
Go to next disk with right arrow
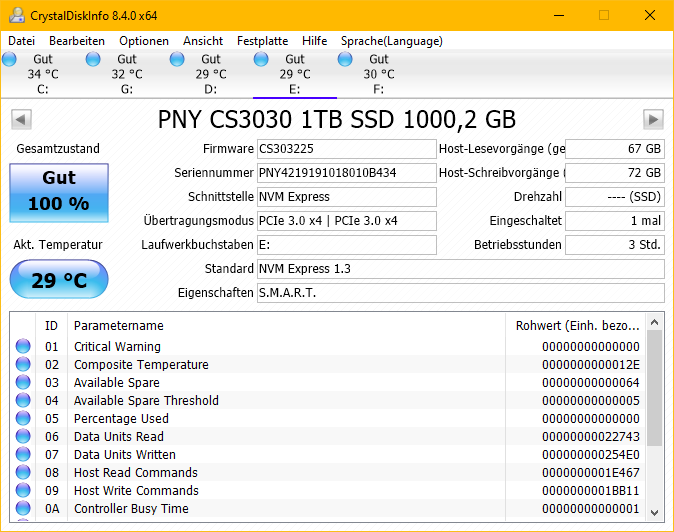[x=653, y=120]
